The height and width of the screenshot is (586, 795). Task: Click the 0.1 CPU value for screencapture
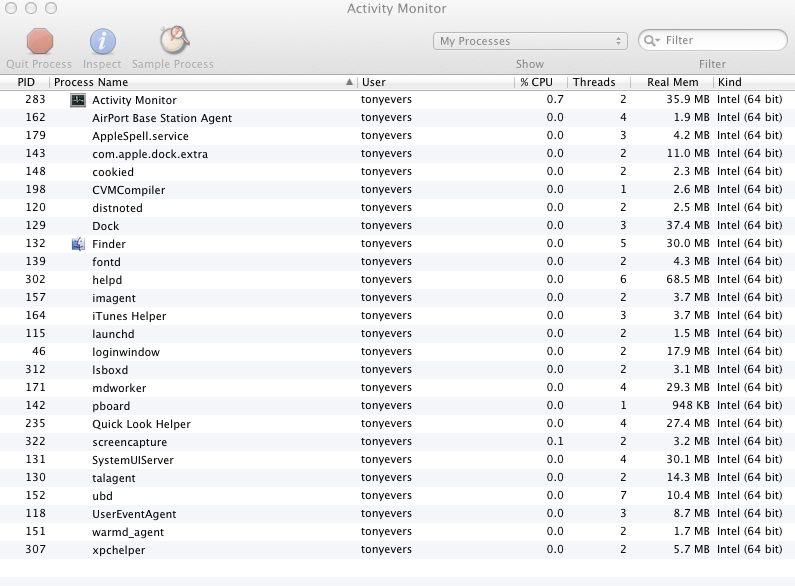pyautogui.click(x=555, y=442)
